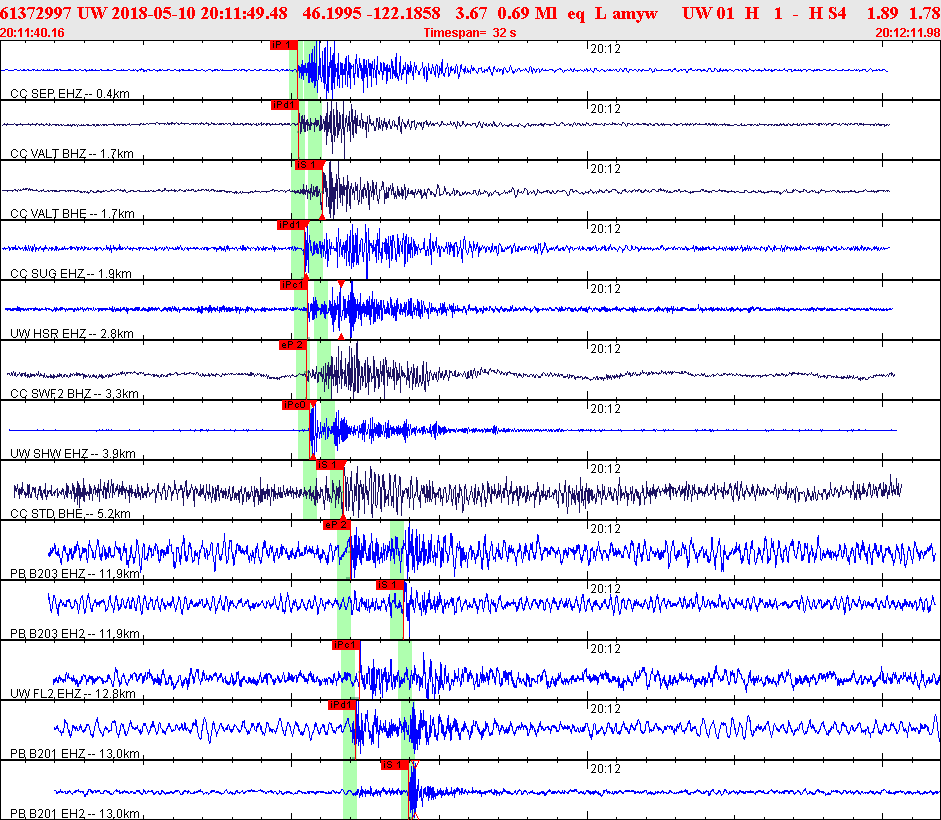The width and height of the screenshot is (941, 820).
Task: Click station label UW SHW EHZ -- 3.9km
Action: [73, 454]
